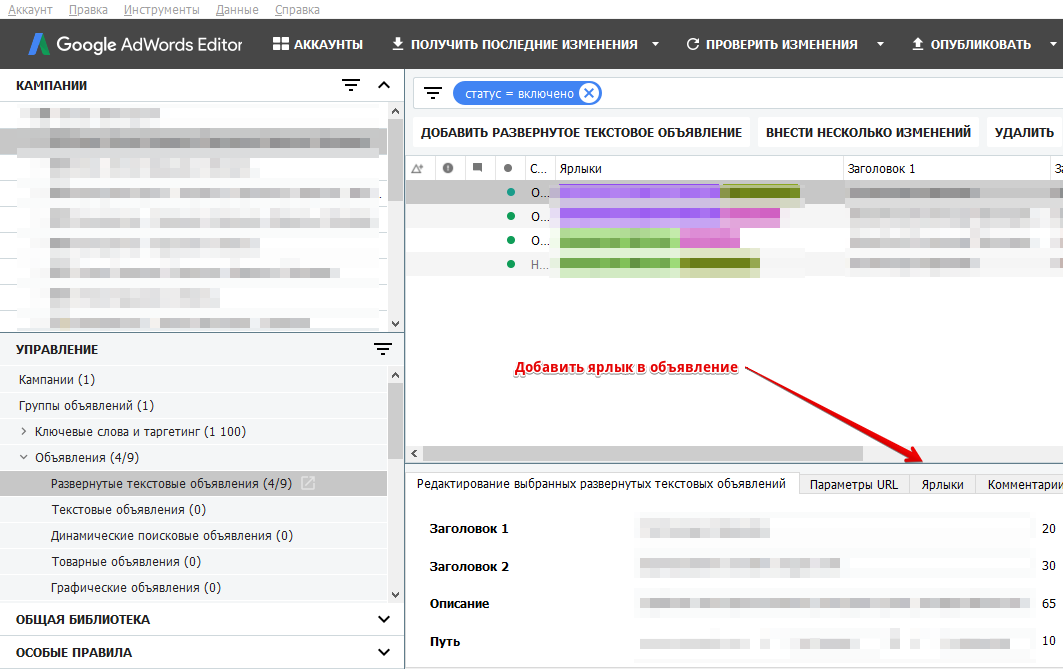Click management tree scrollbar down arrow

tap(396, 595)
